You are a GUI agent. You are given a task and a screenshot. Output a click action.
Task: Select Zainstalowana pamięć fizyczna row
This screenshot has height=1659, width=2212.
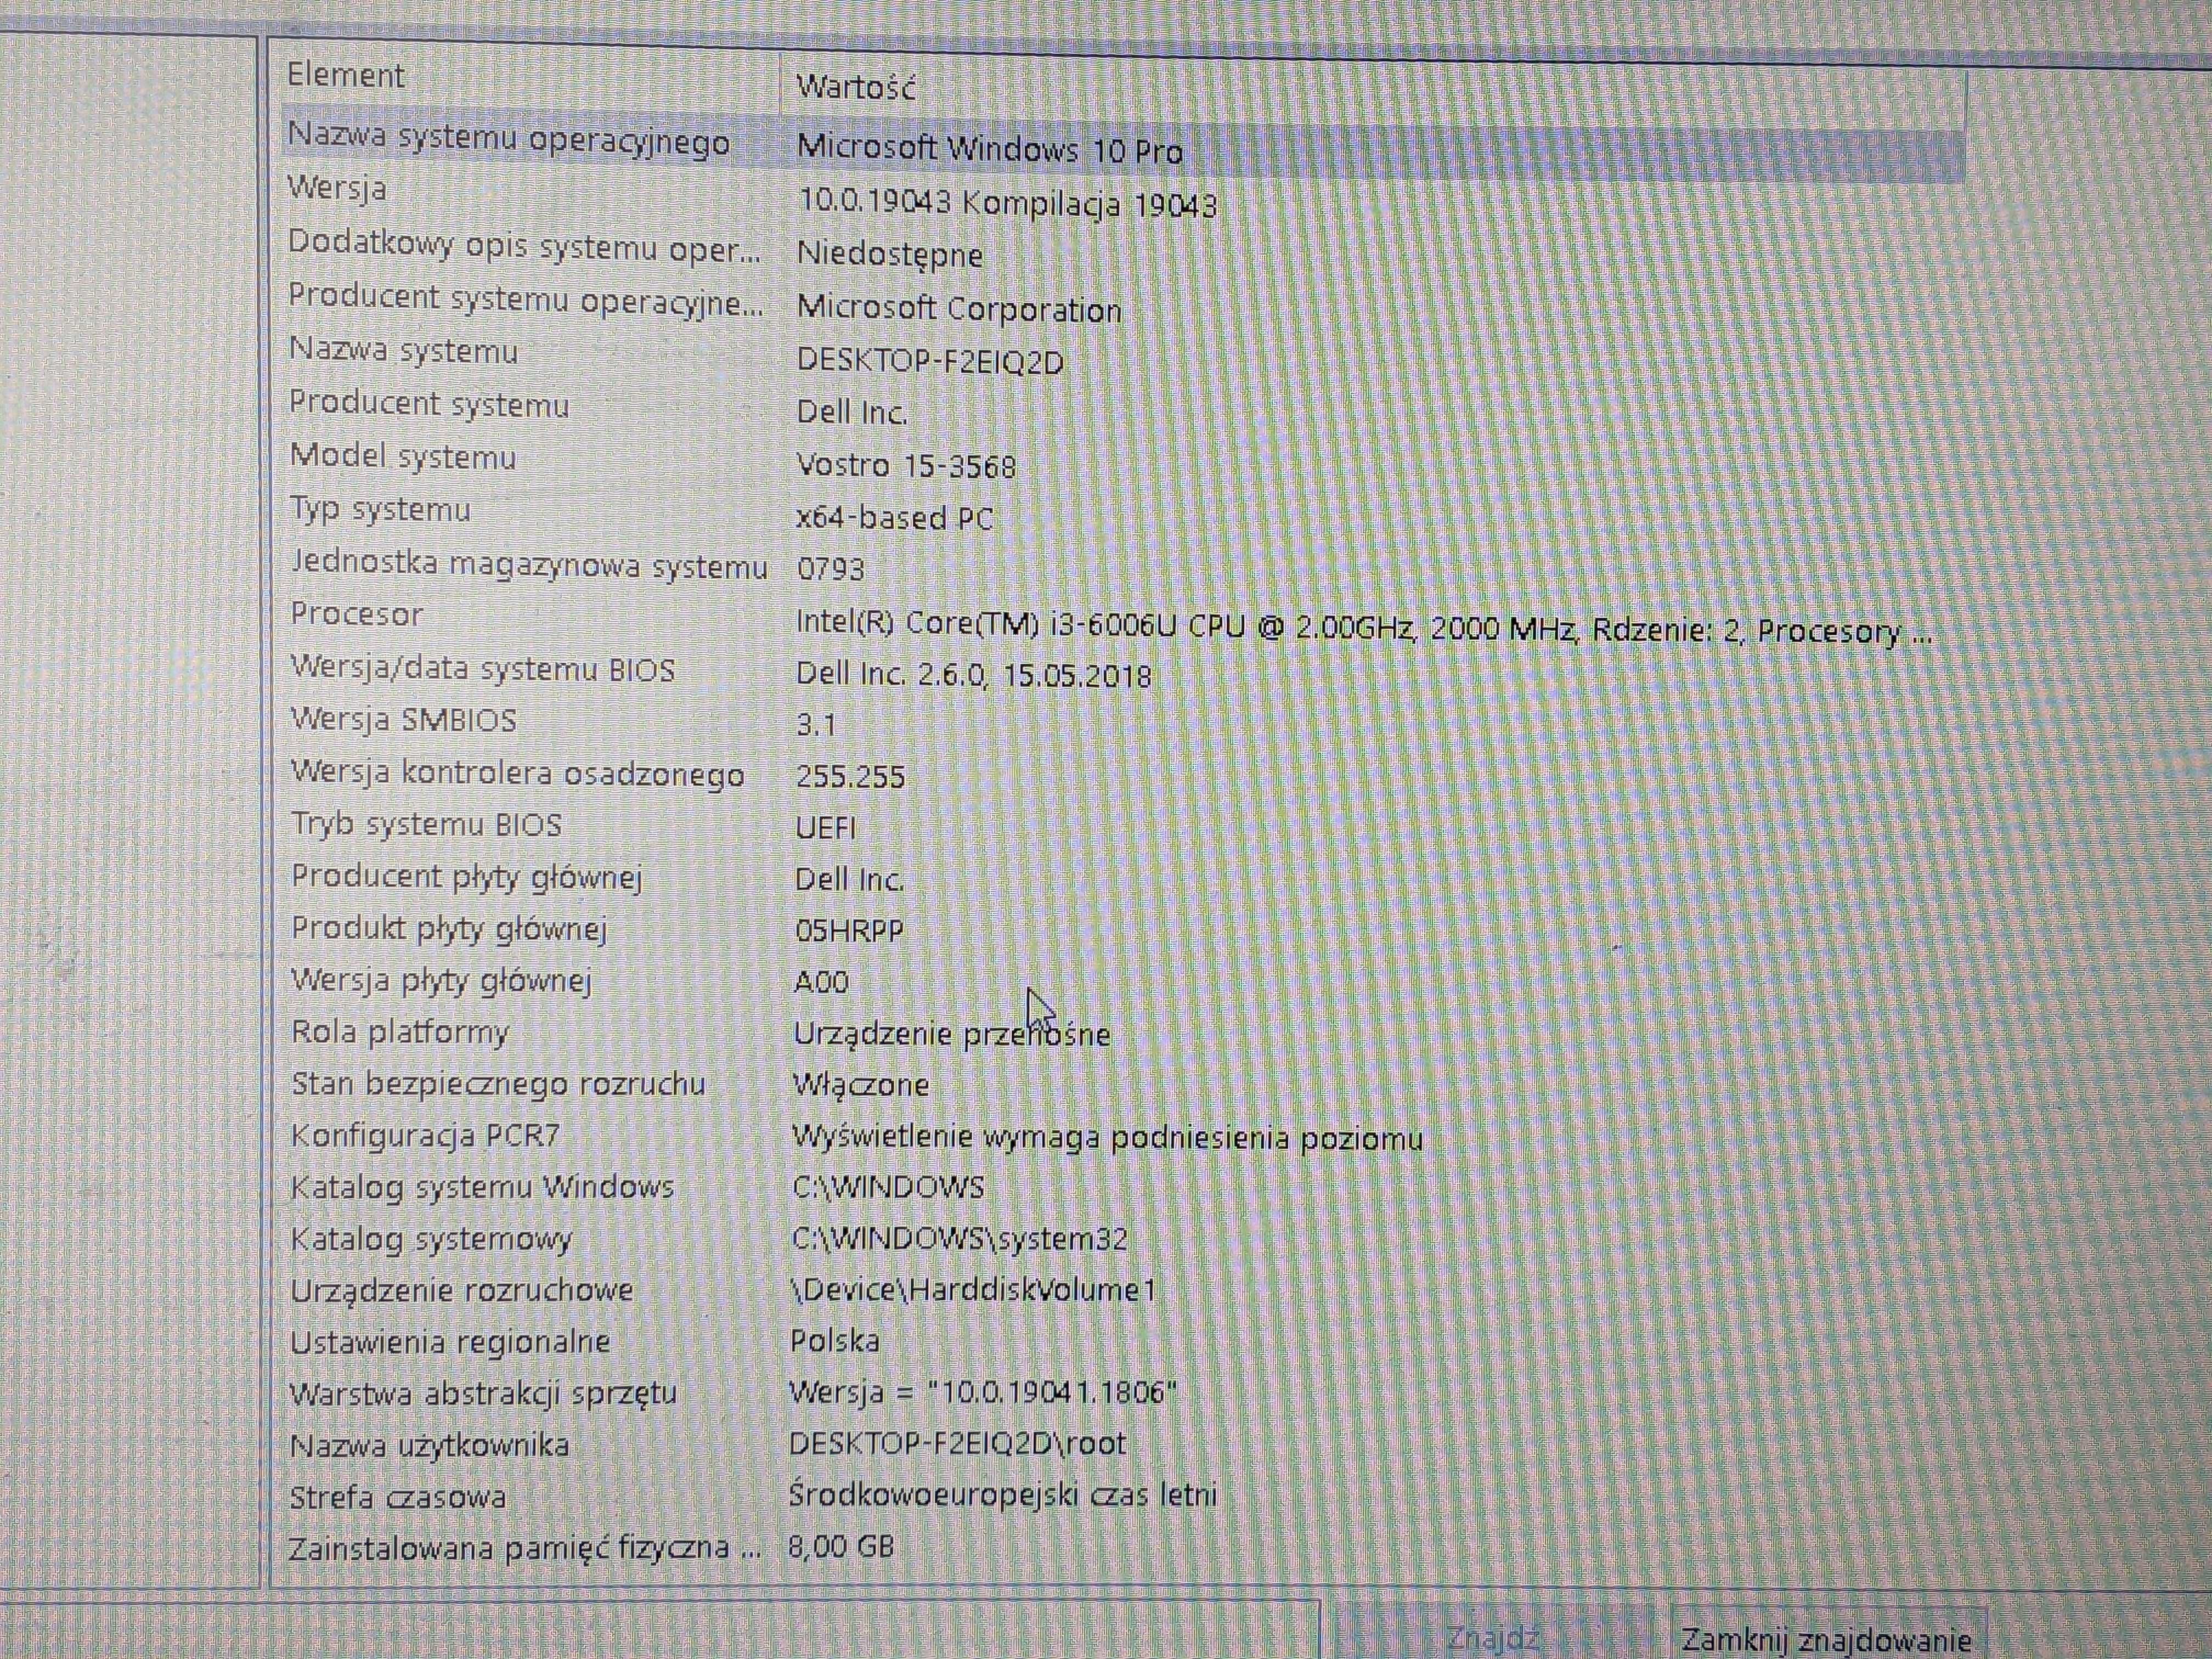(524, 1549)
